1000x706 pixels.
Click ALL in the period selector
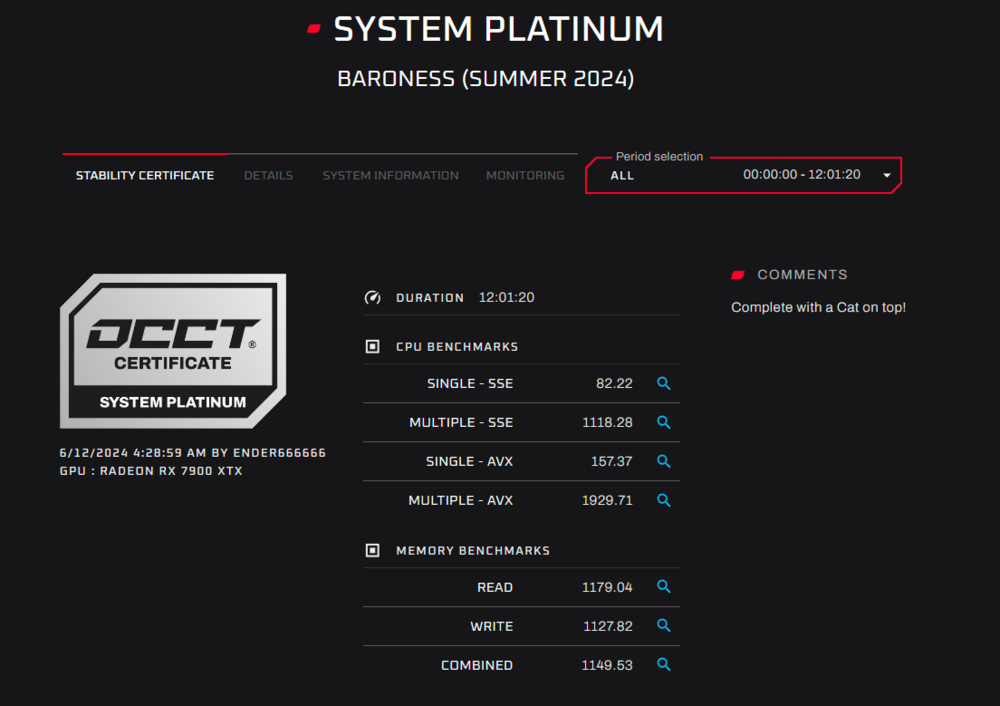click(x=622, y=175)
